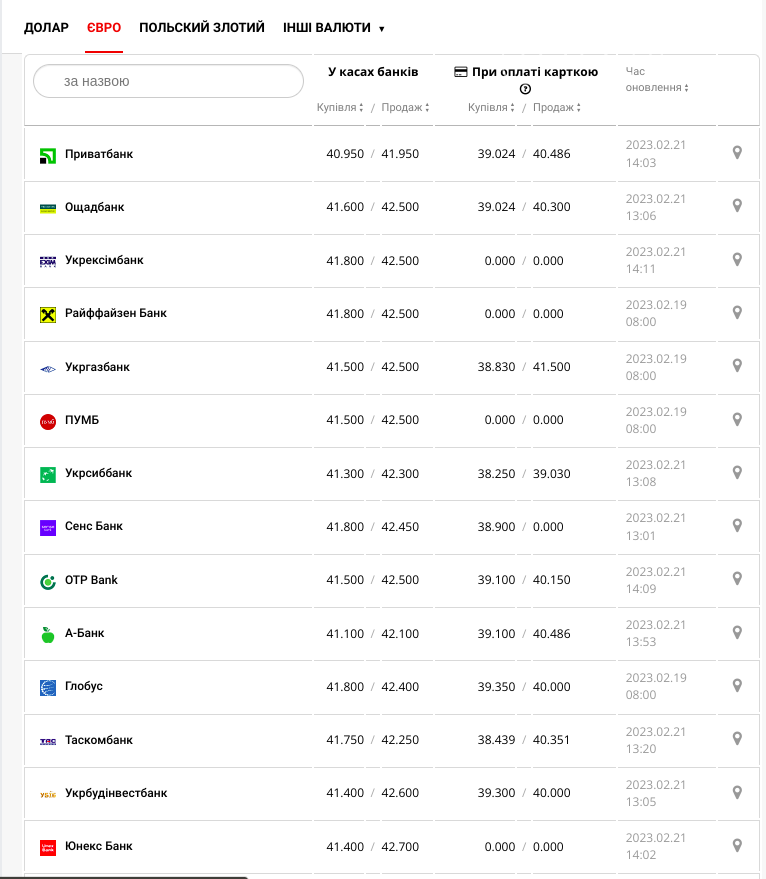
Task: Switch to ПОЛЬСКИЙ ЗЛОТИЙ tab
Action: (202, 27)
